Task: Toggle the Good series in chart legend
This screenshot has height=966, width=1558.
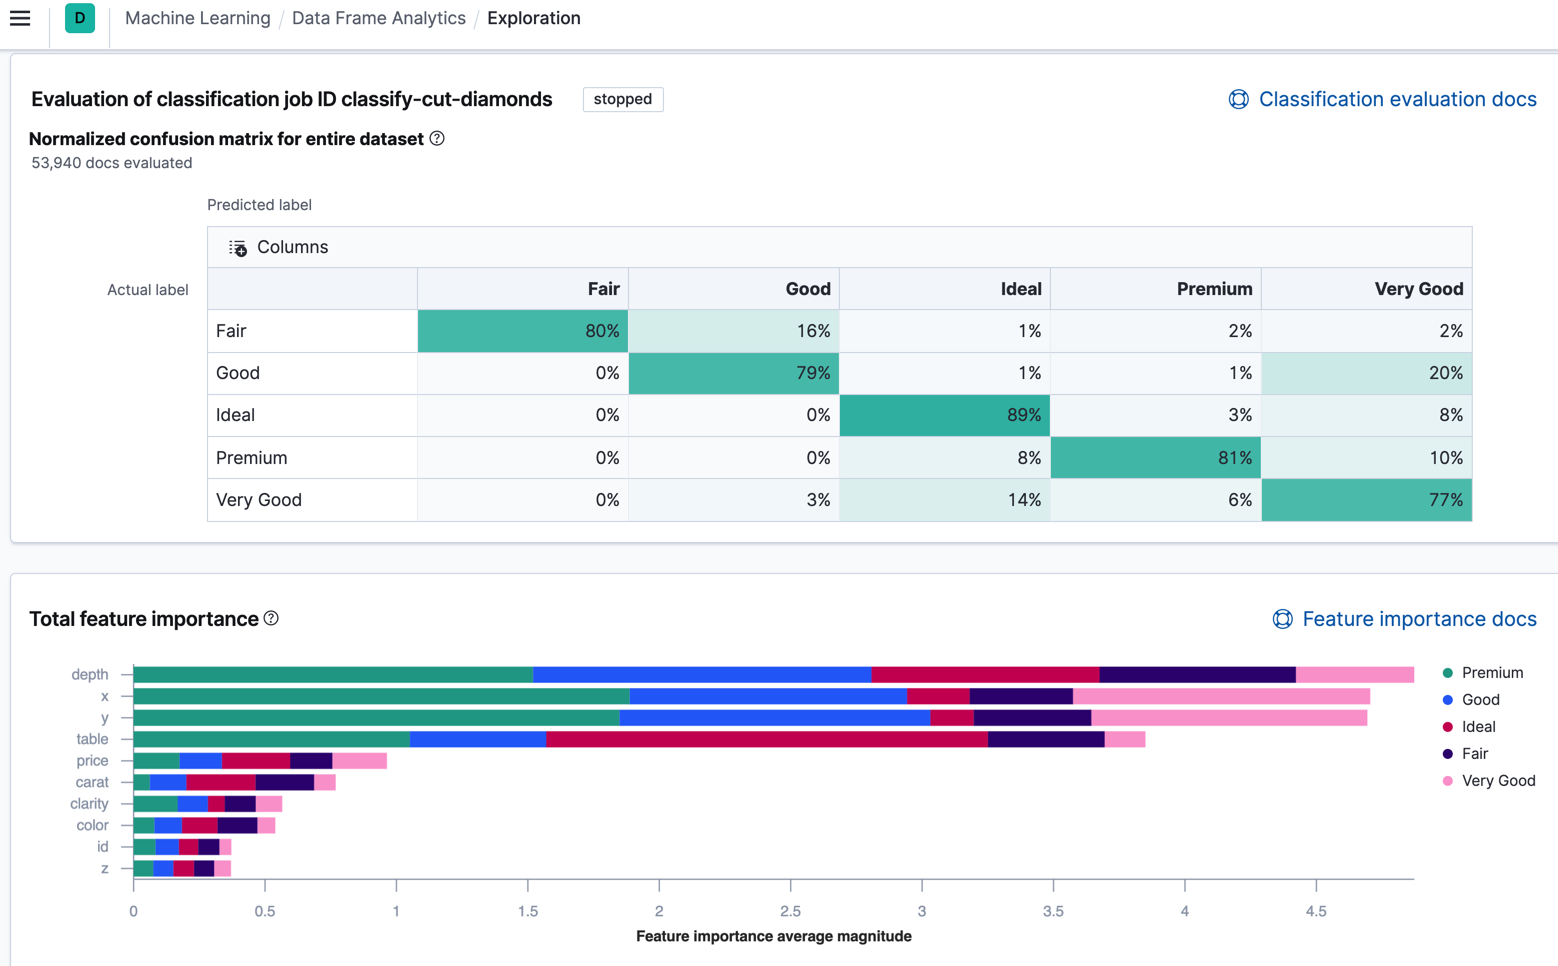Action: 1480,700
